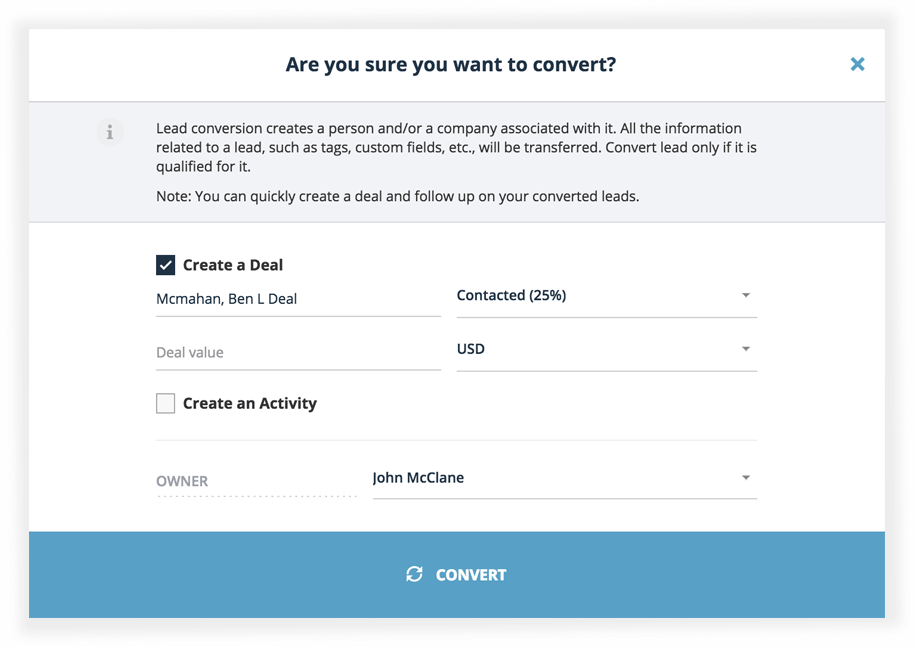Click the Note about creating a deal
Screen dimensions: 916x647
coord(397,197)
